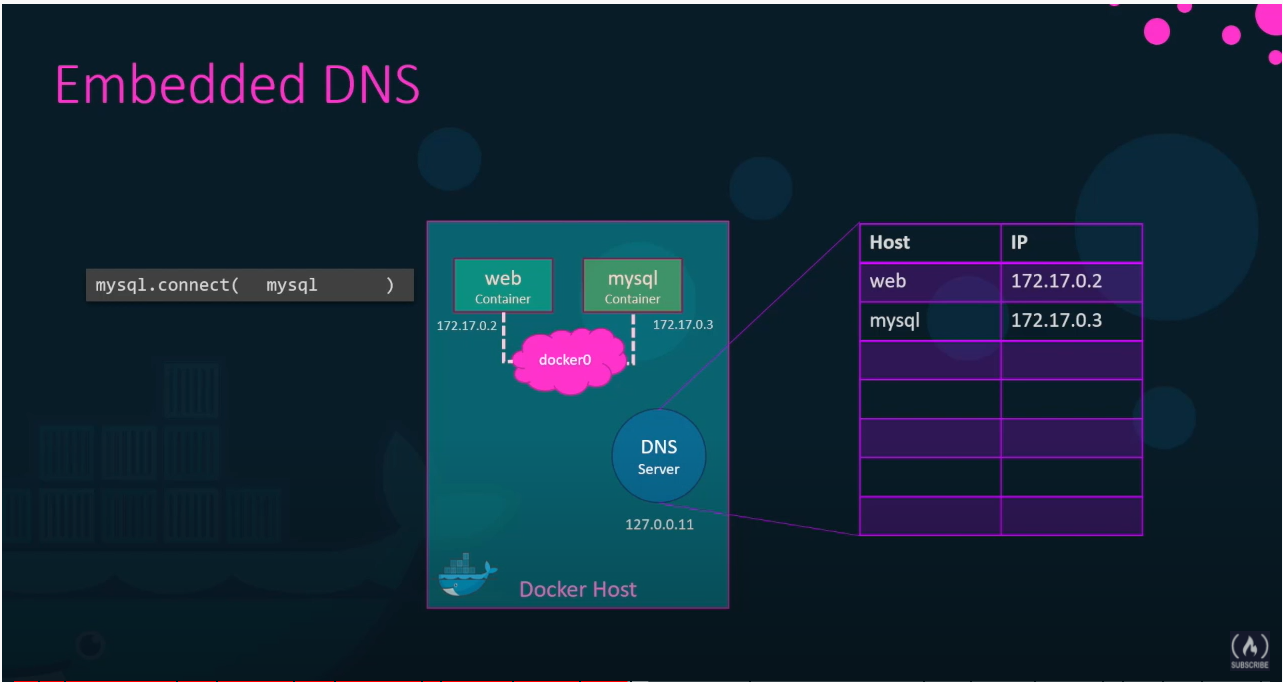The image size is (1283, 682).
Task: Select the pink docker0 cloud shape
Action: point(566,360)
